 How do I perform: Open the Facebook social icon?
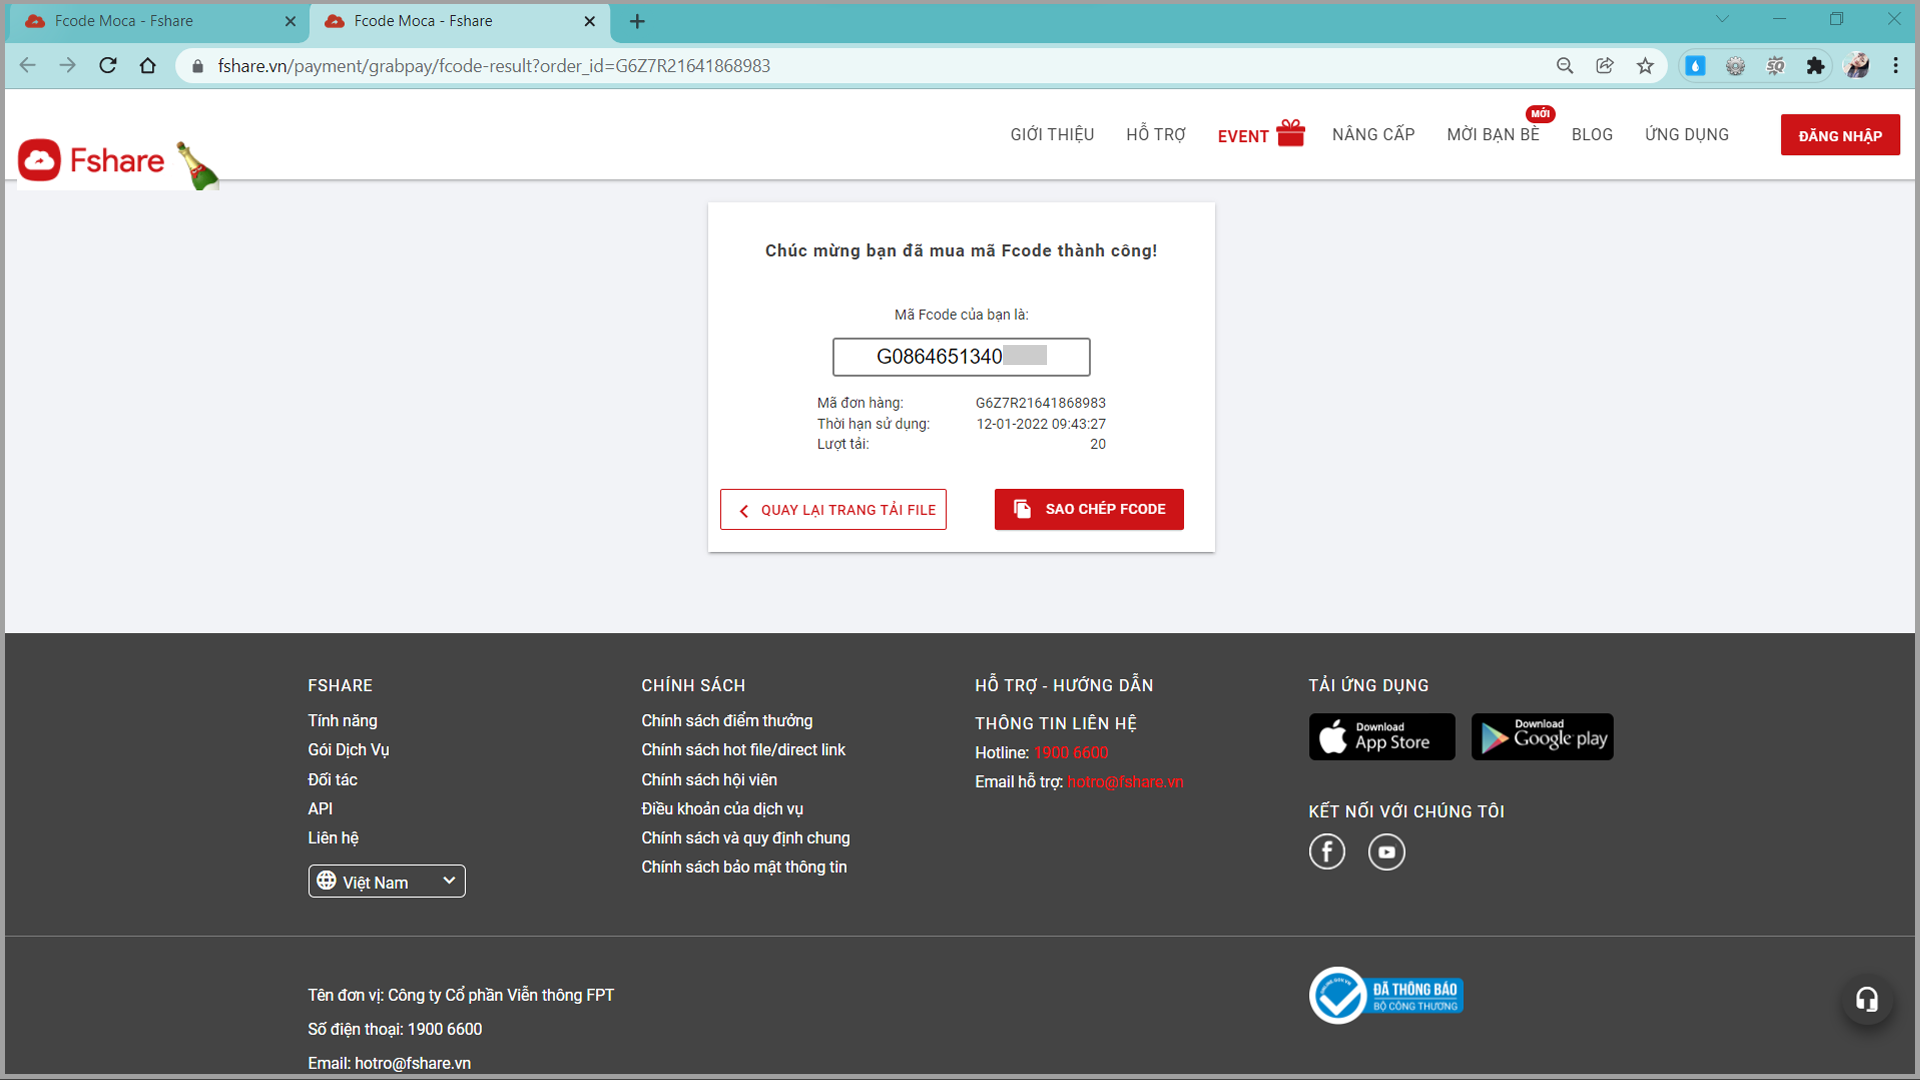pyautogui.click(x=1327, y=852)
